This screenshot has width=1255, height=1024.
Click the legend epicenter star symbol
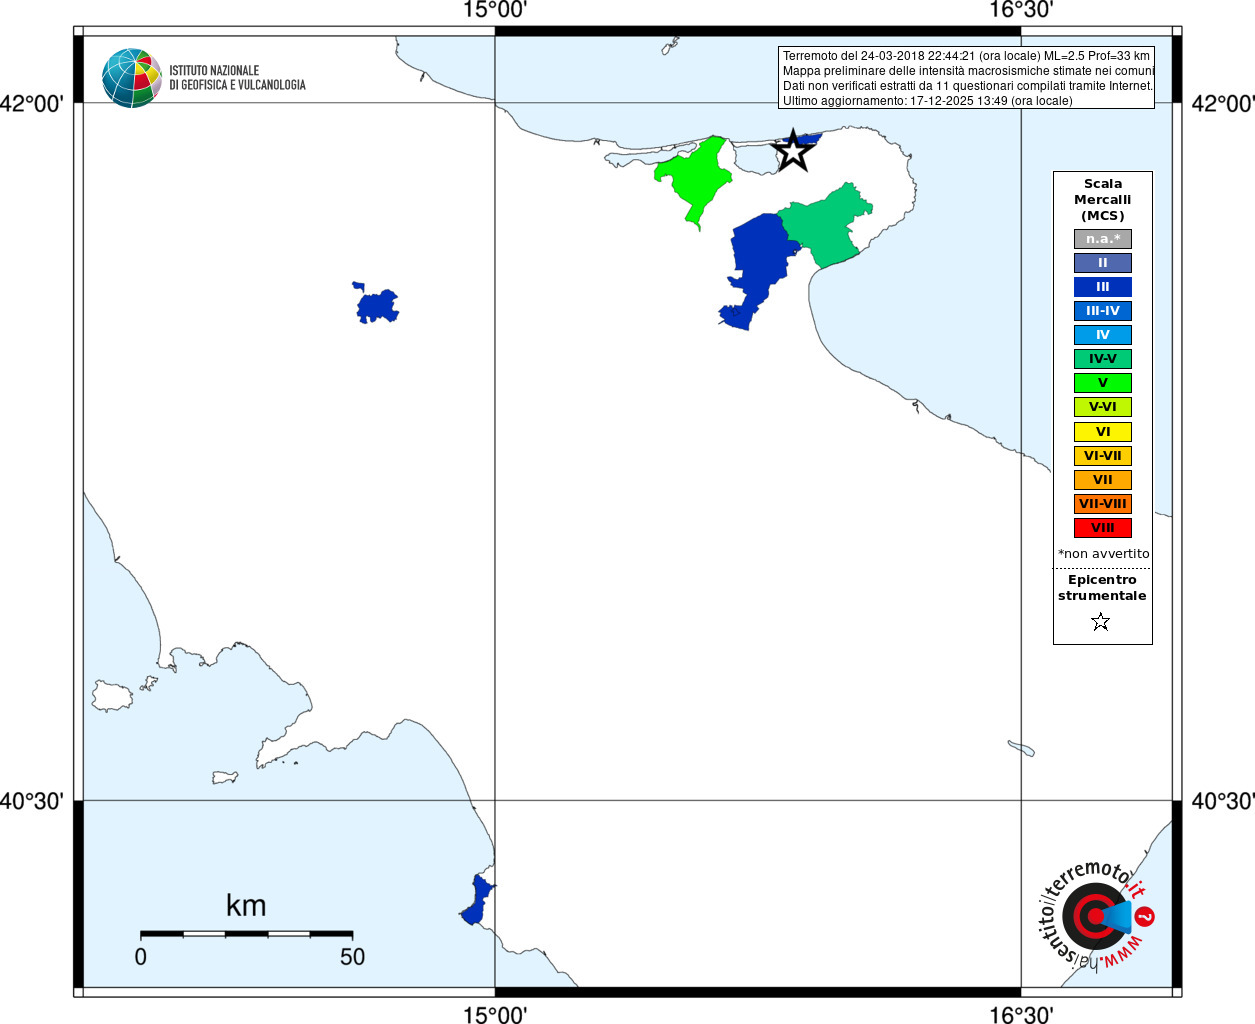click(x=1101, y=622)
